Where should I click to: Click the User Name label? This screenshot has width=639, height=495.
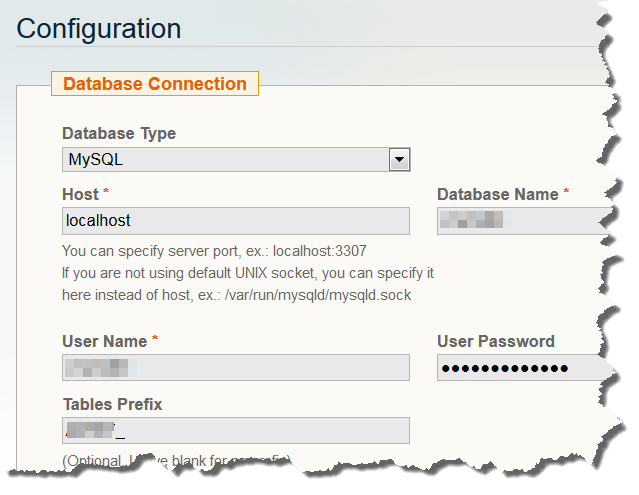[104, 341]
